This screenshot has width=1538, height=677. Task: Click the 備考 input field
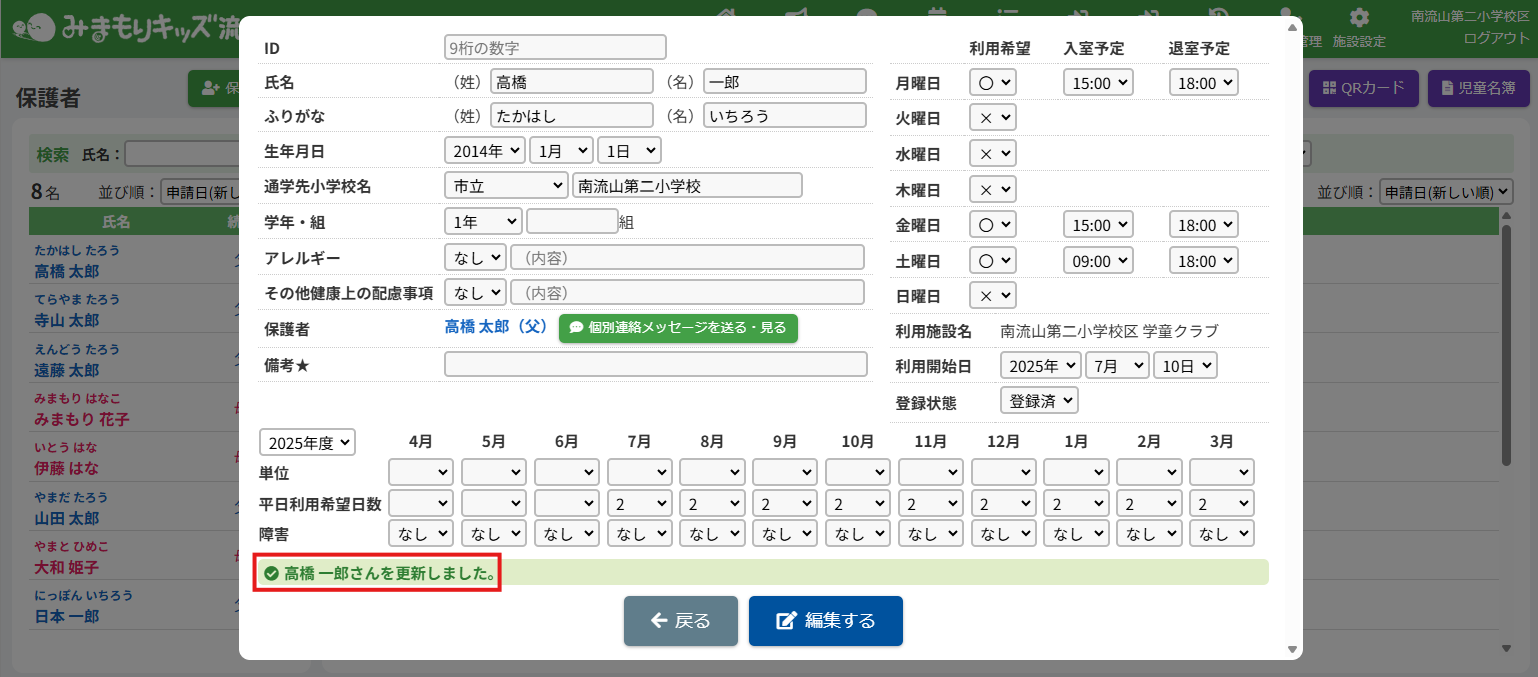coord(655,364)
